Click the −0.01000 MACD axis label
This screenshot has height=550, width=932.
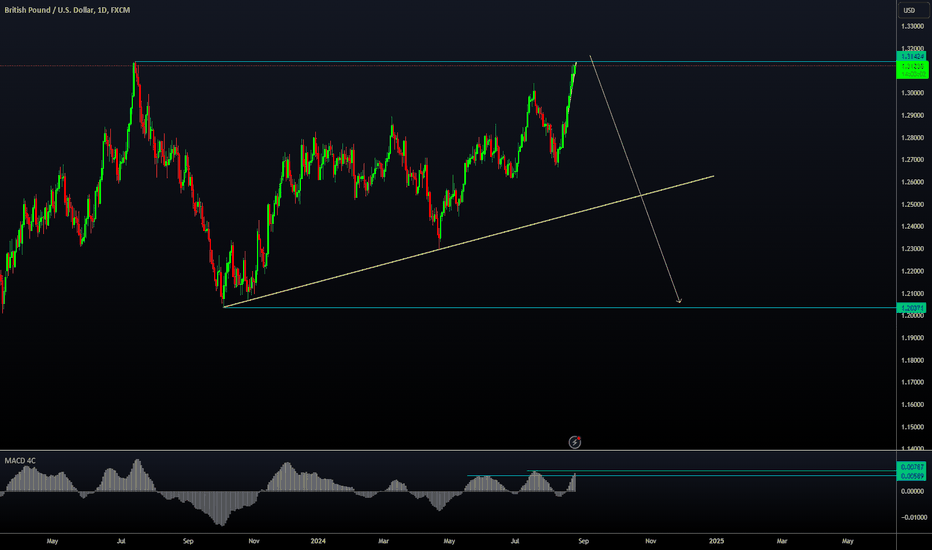(912, 517)
